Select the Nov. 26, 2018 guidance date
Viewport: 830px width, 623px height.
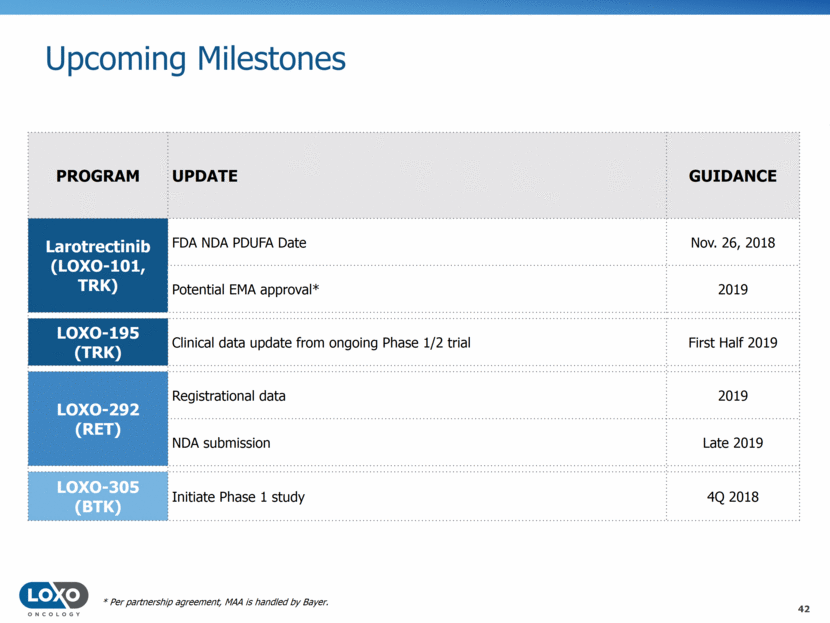point(732,243)
